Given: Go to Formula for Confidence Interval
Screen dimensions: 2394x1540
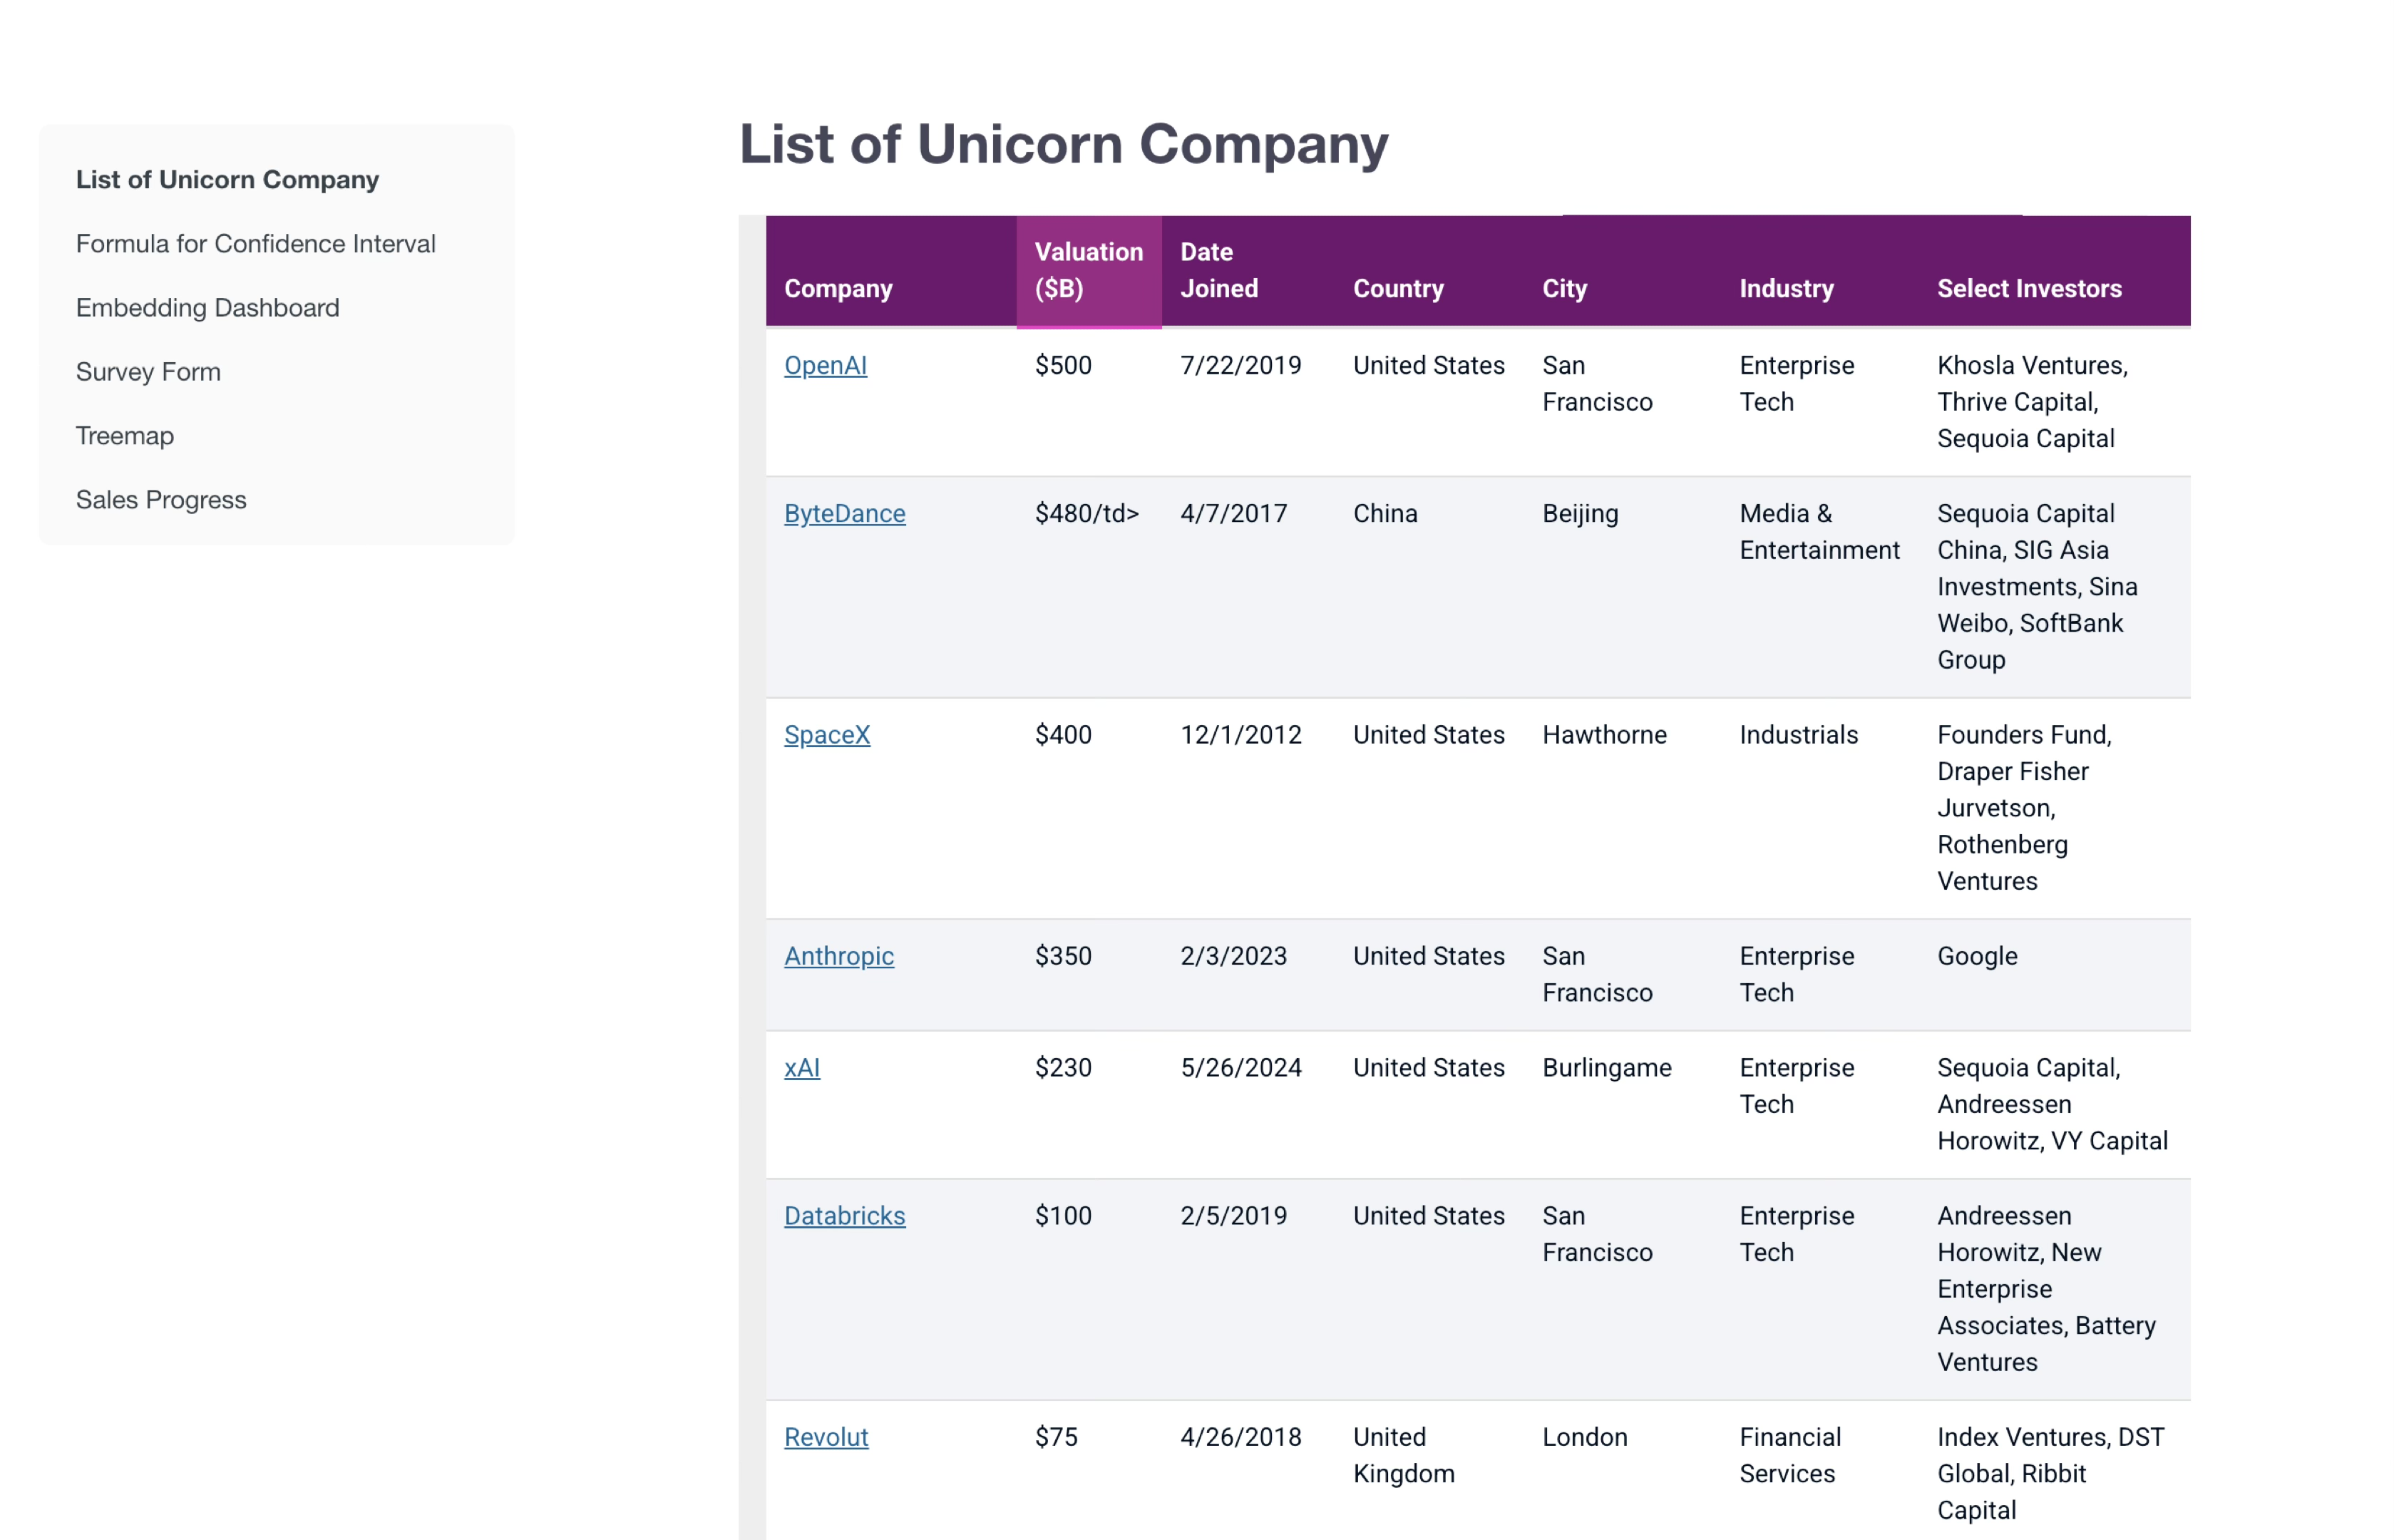Looking at the screenshot, I should coord(256,244).
